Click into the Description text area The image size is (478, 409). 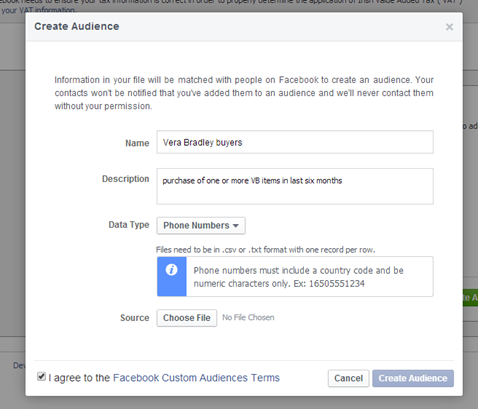pos(295,186)
